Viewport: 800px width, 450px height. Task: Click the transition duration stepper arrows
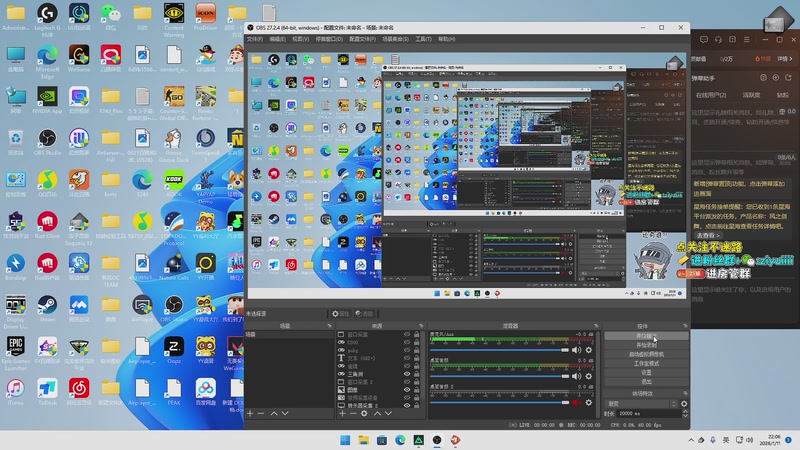(684, 413)
